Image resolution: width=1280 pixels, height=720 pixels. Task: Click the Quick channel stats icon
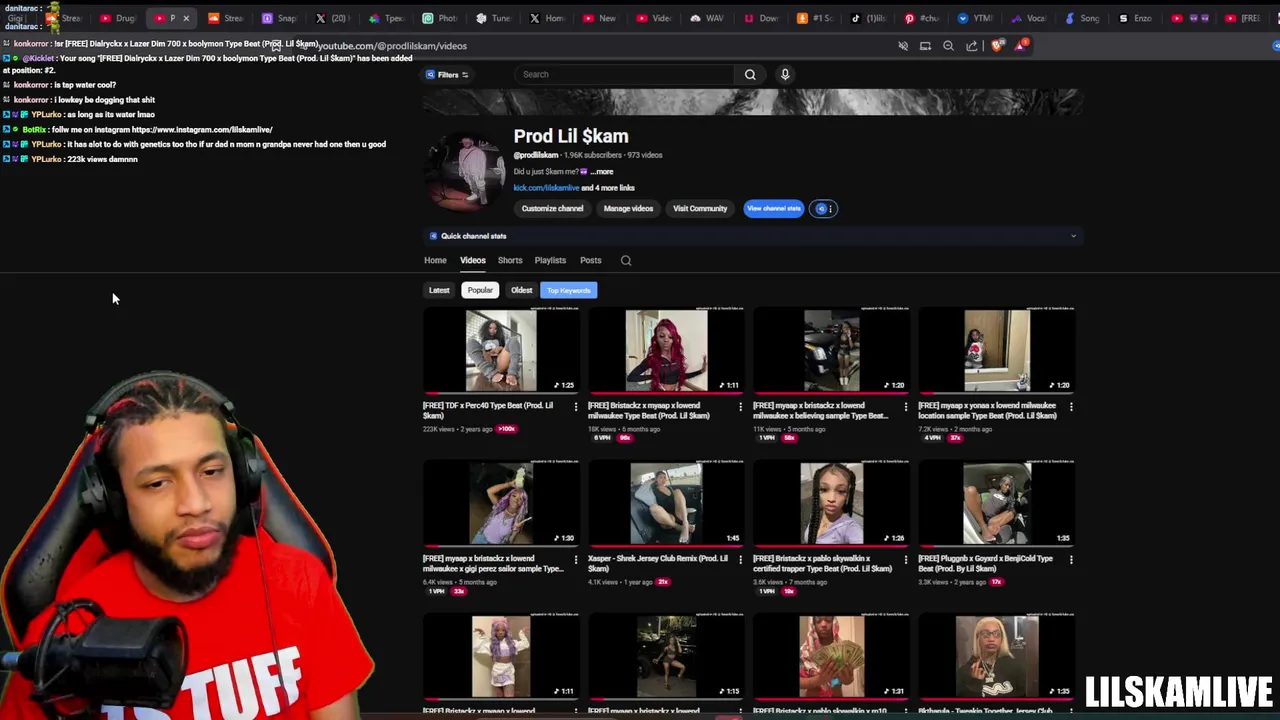[x=433, y=236]
